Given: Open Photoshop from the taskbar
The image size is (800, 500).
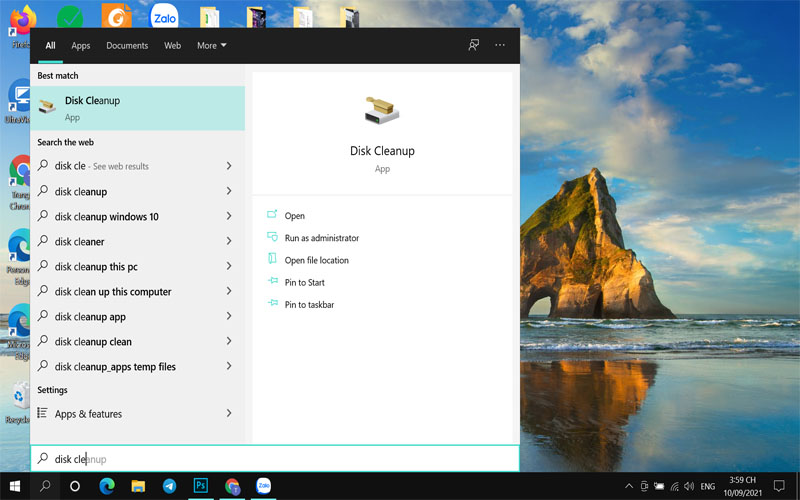Looking at the screenshot, I should coord(201,486).
